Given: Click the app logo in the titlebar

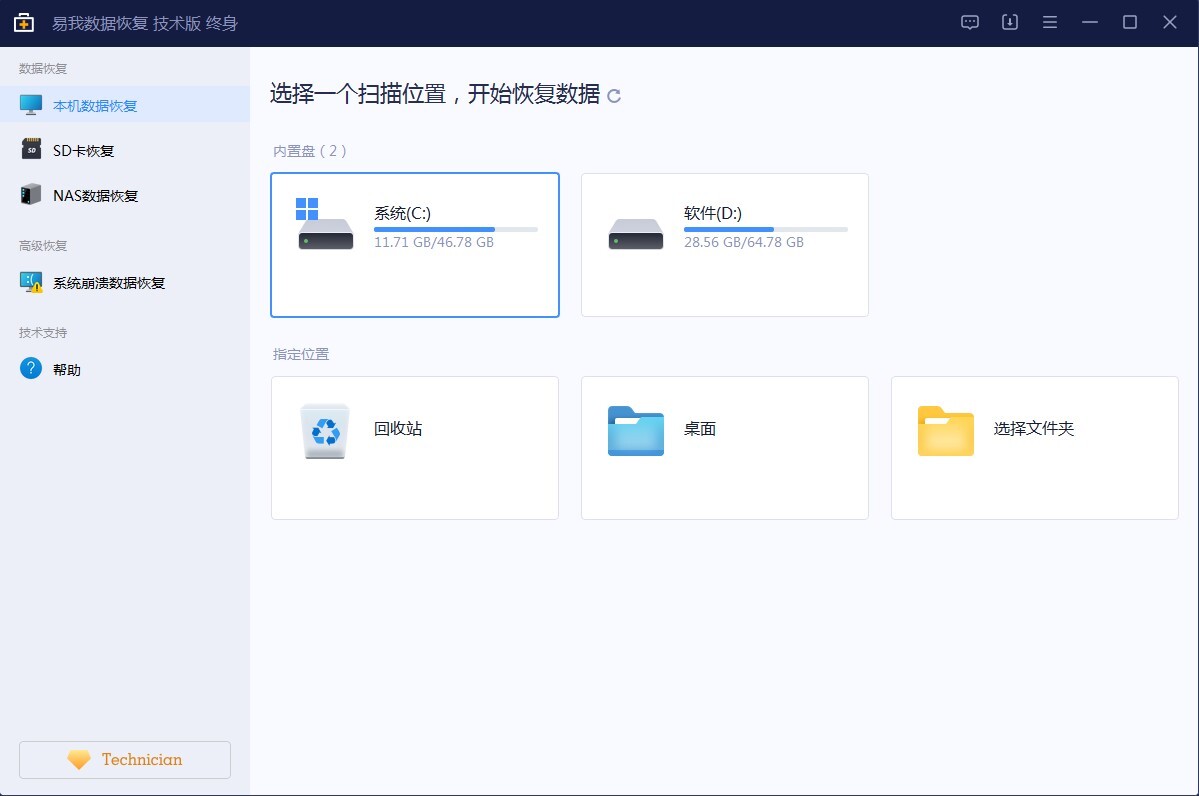Looking at the screenshot, I should click(x=23, y=21).
